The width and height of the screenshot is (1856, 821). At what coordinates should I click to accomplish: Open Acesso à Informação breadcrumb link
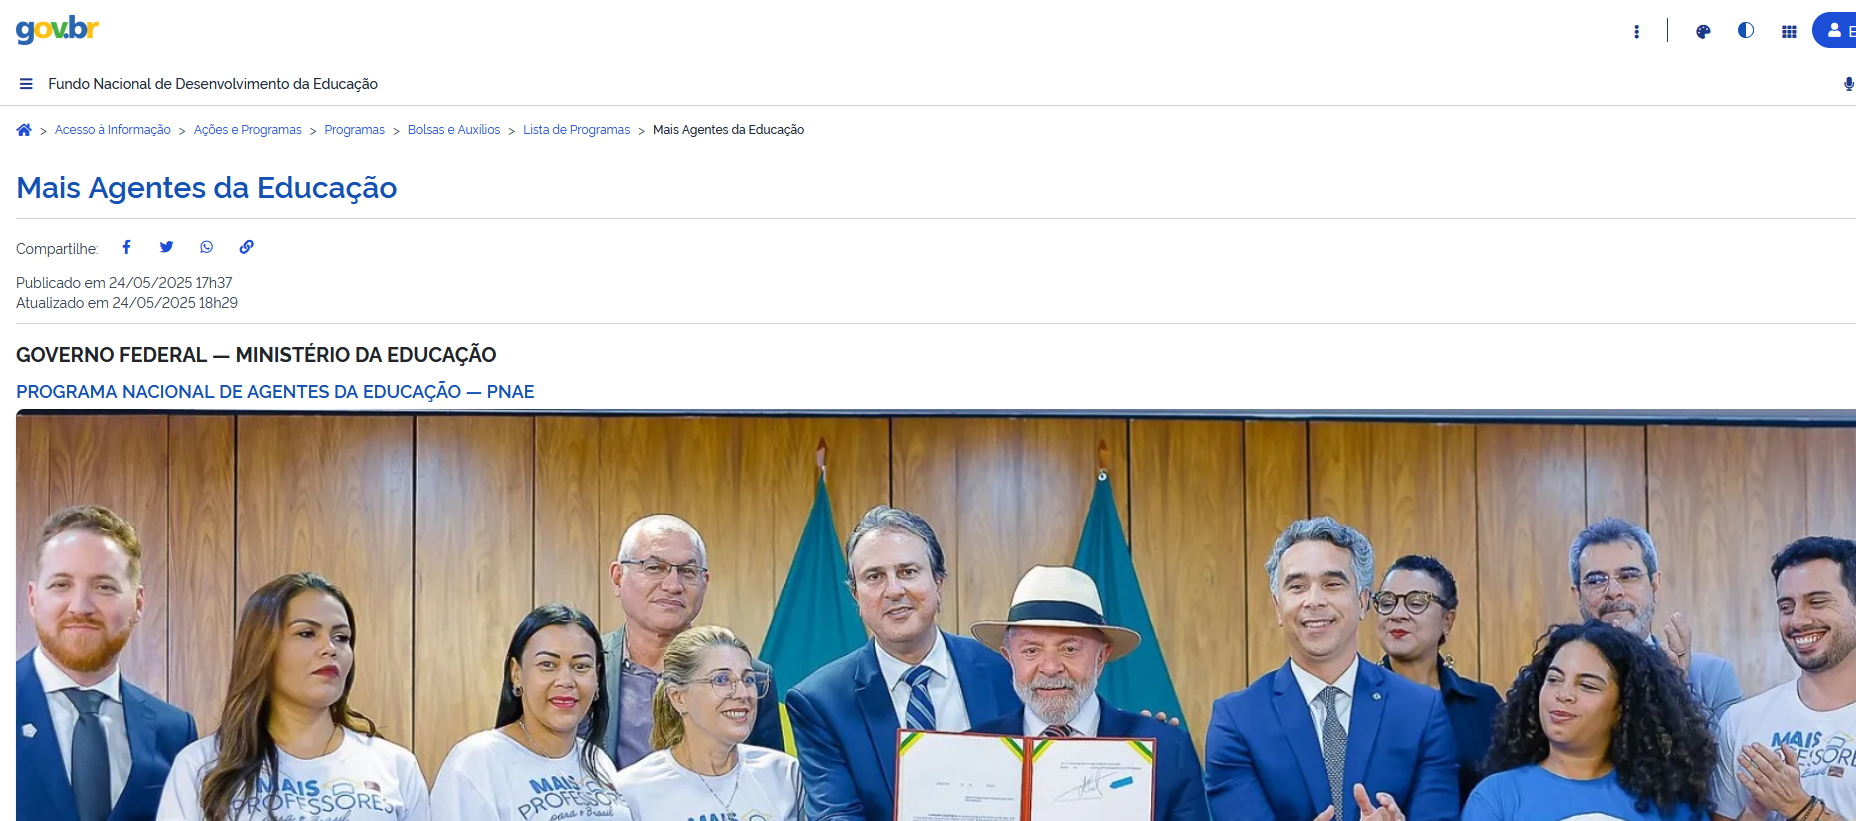click(113, 130)
